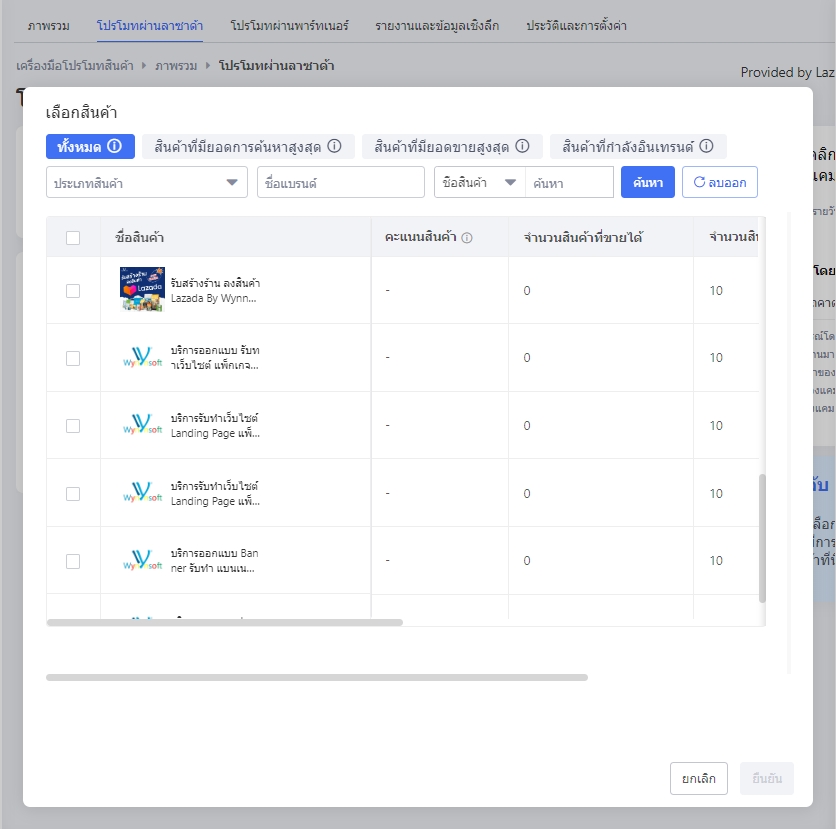Image resolution: width=836 pixels, height=829 pixels.
Task: Click the ยกเลิก cancel button
Action: pyautogui.click(x=698, y=778)
